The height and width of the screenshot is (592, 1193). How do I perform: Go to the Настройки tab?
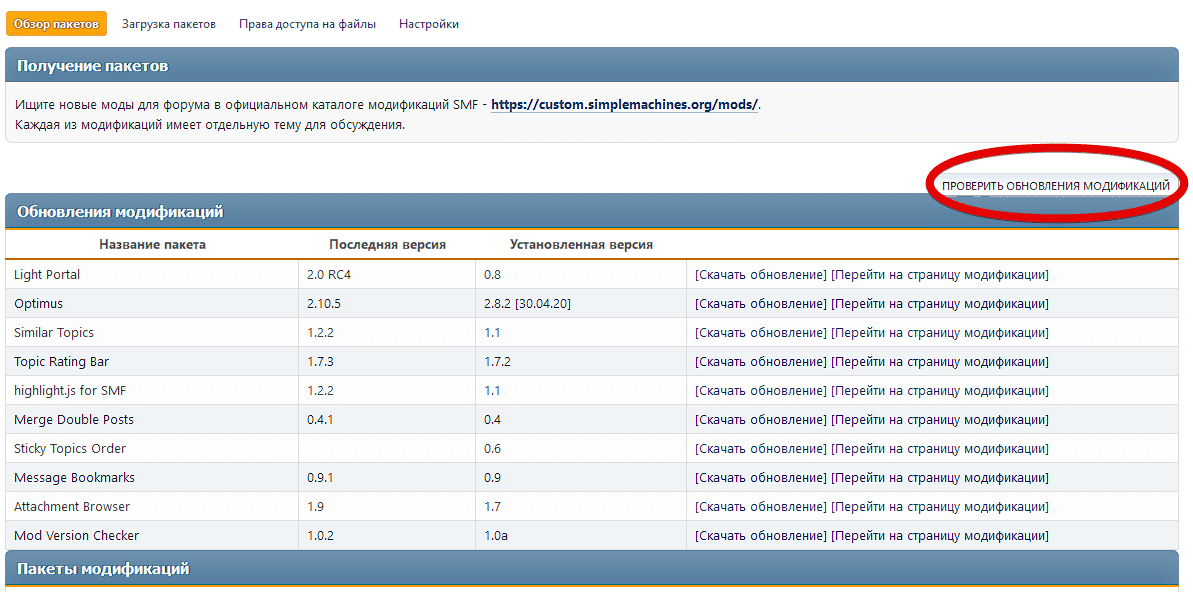coord(428,24)
